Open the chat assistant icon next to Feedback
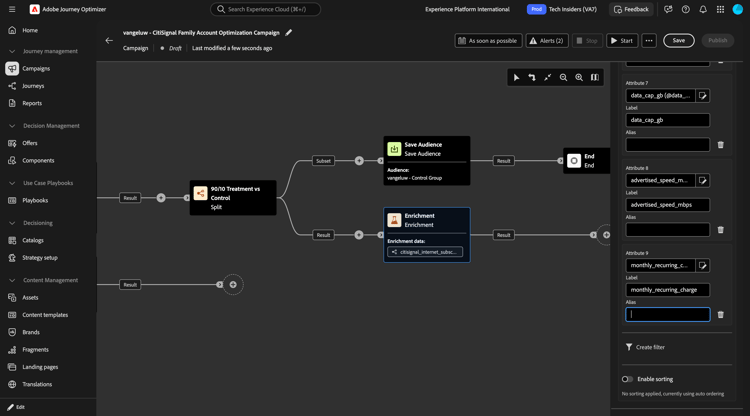The image size is (750, 416). click(x=668, y=9)
